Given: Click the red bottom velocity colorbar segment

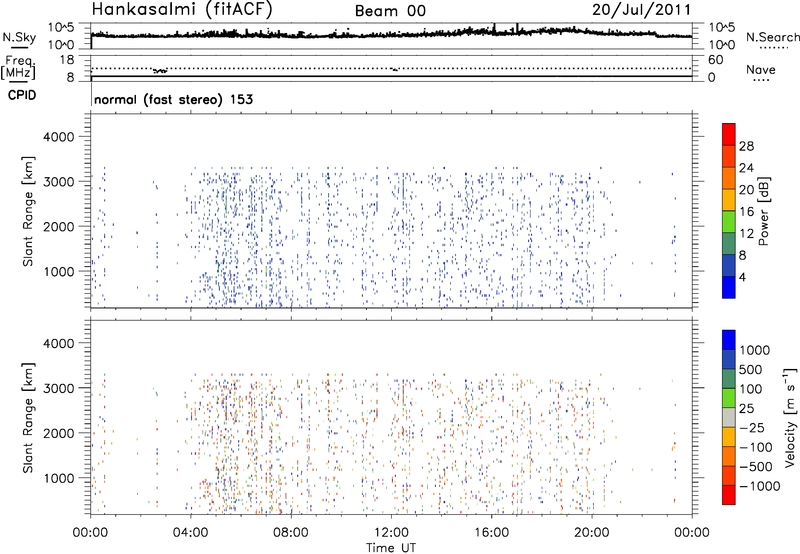Looking at the screenshot, I should (729, 495).
